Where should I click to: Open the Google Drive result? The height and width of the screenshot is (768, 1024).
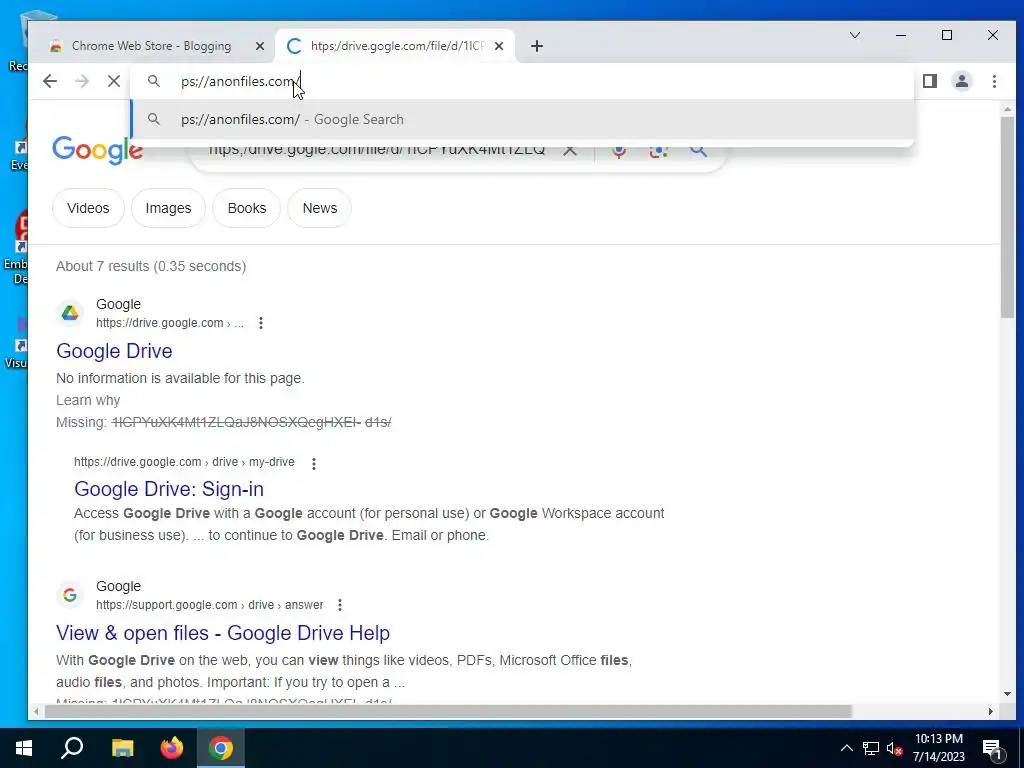(x=114, y=351)
